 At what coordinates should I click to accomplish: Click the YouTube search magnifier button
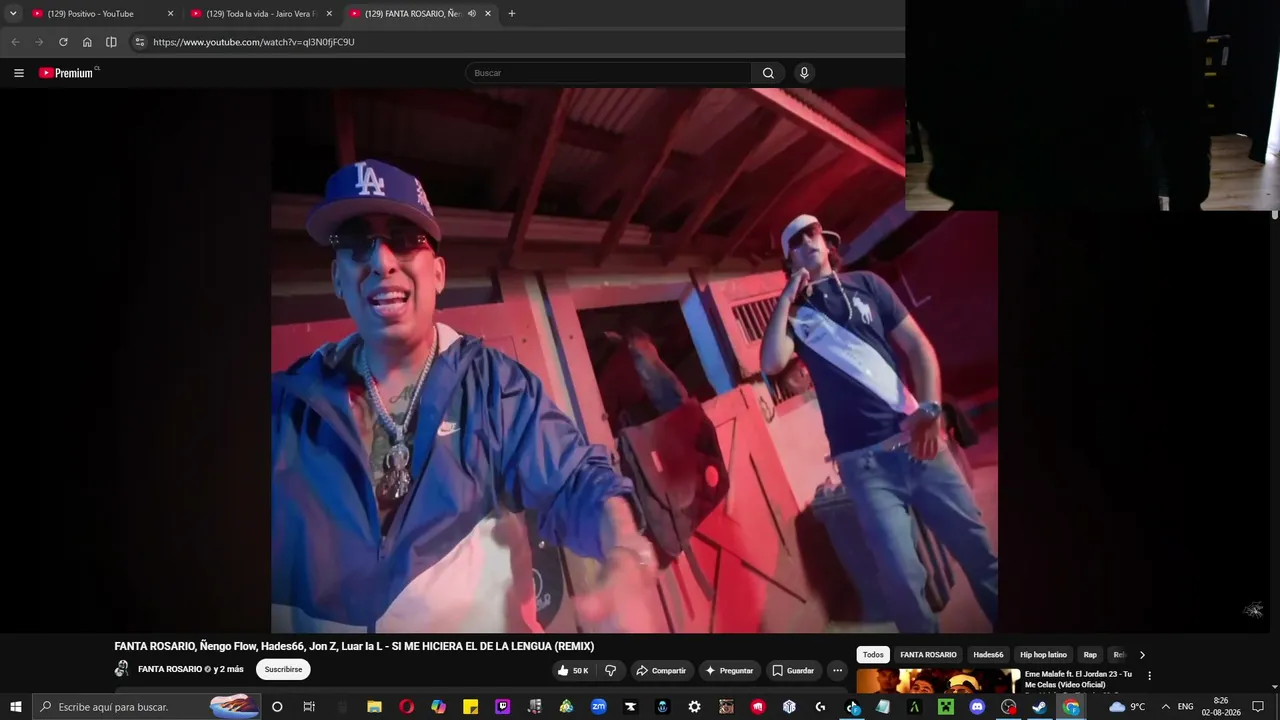(x=768, y=73)
